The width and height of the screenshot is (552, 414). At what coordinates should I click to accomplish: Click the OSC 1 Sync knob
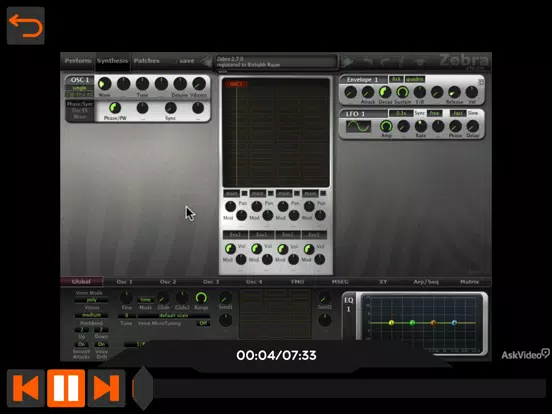coord(170,108)
